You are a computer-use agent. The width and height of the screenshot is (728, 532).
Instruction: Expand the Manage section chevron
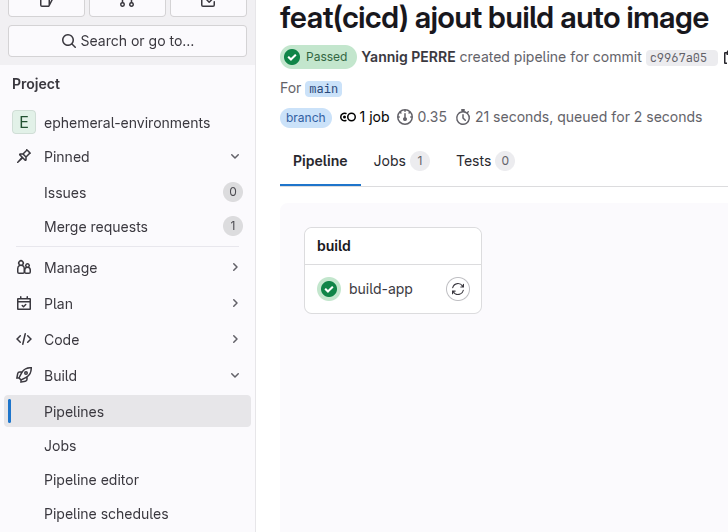point(235,267)
